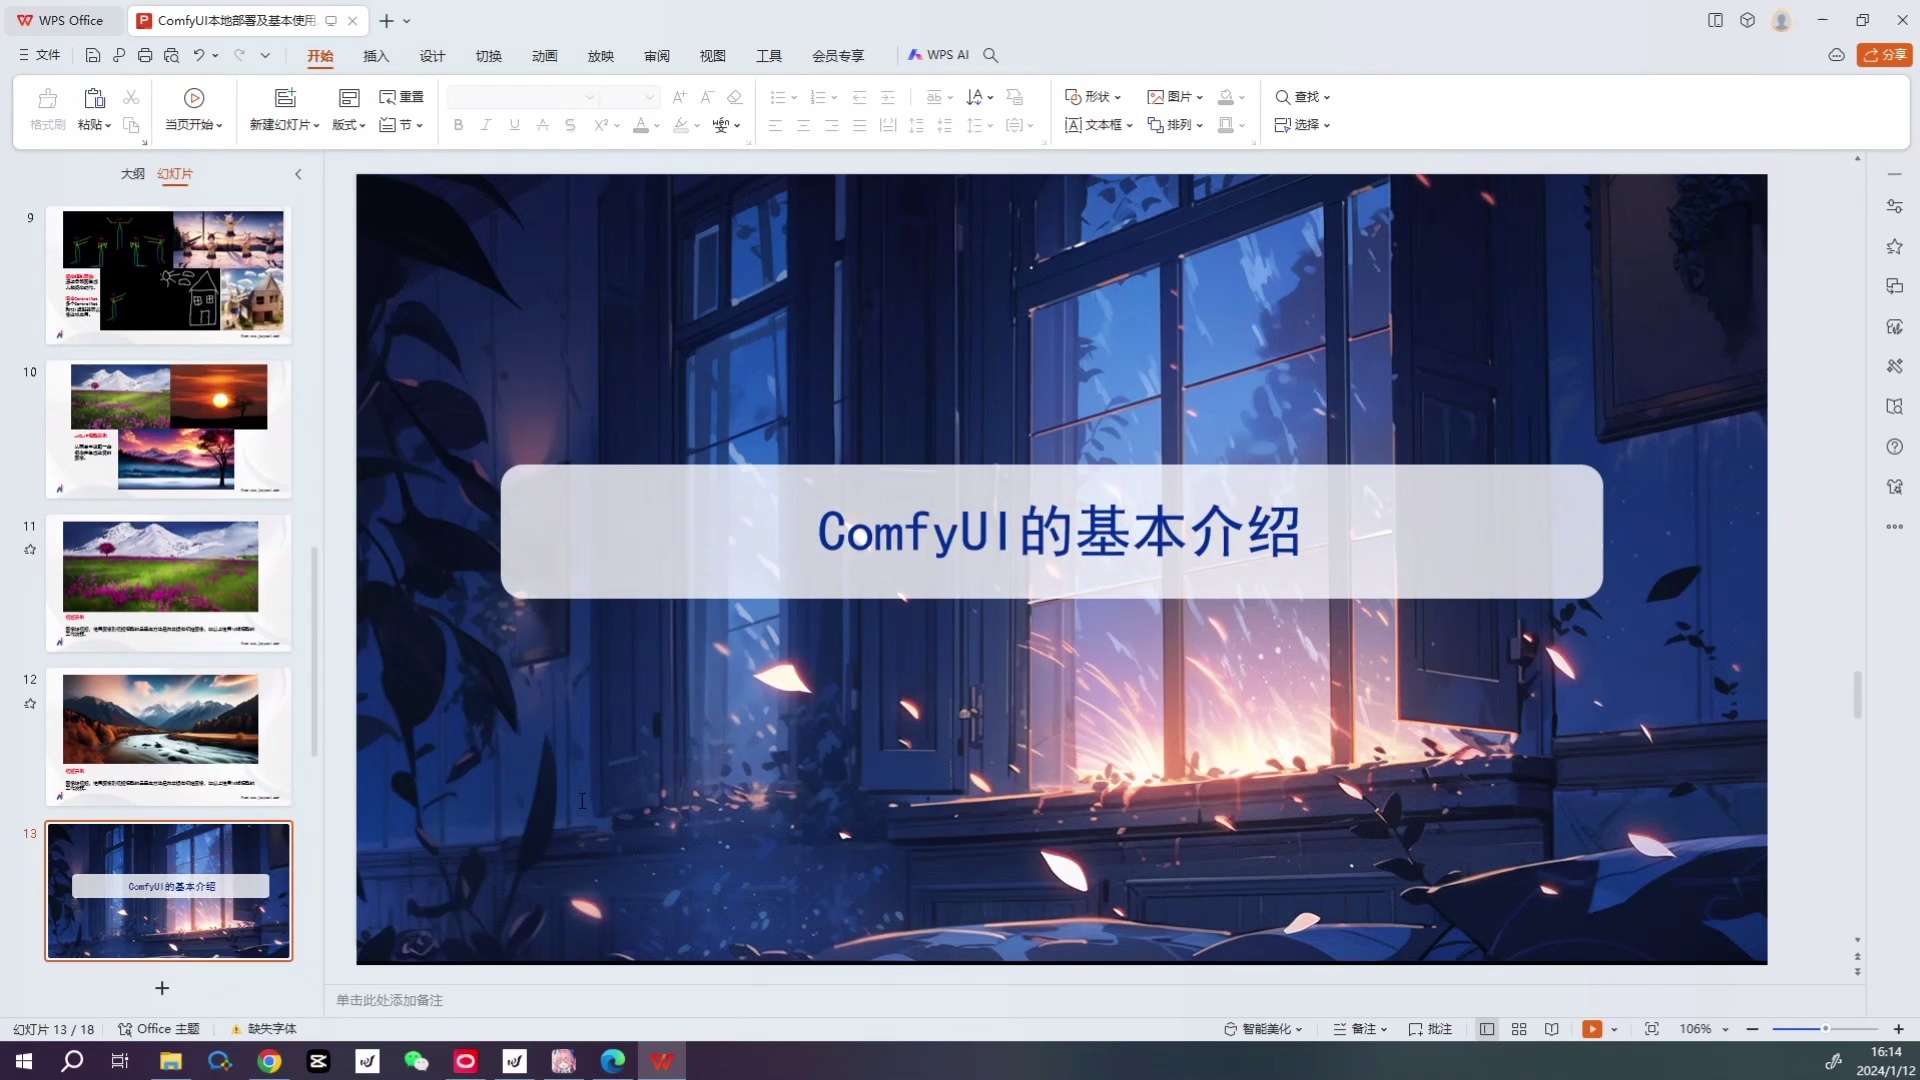Toggle the 备注 notes pane

pos(1360,1029)
